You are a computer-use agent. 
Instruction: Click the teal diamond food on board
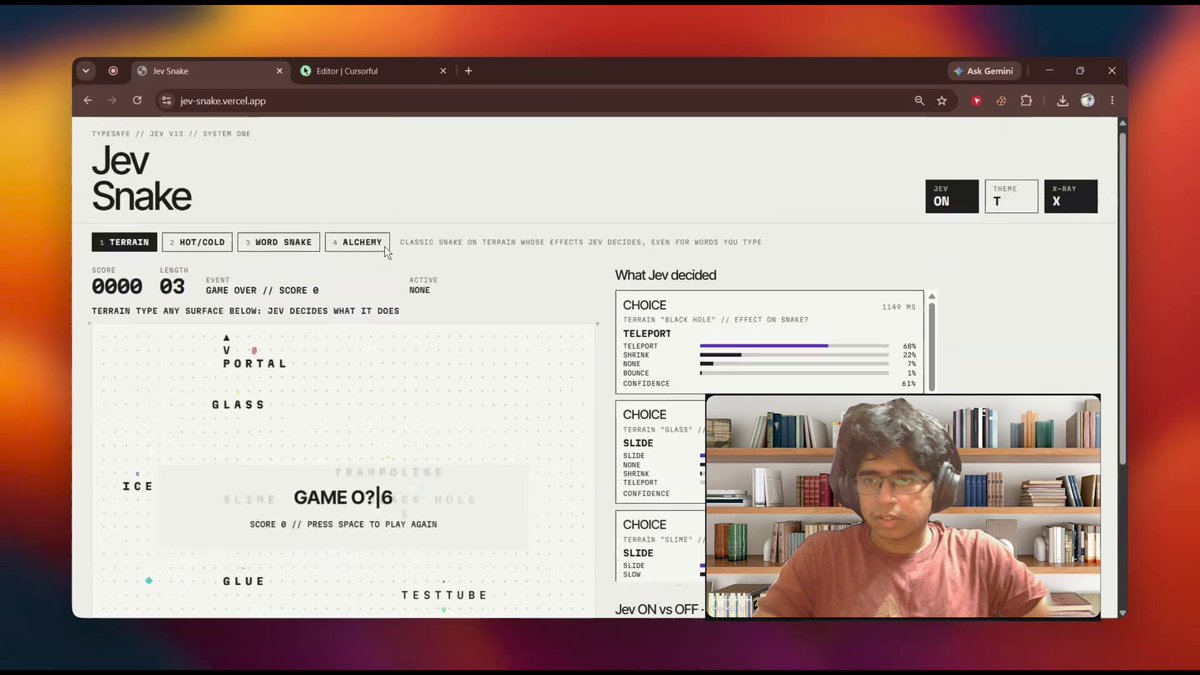(x=149, y=581)
